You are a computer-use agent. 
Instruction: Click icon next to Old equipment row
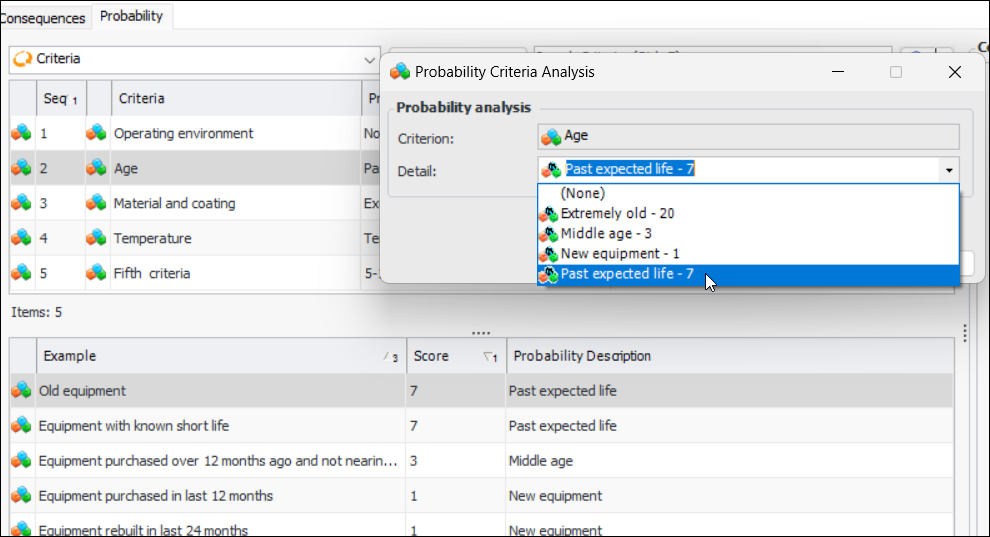(x=21, y=391)
